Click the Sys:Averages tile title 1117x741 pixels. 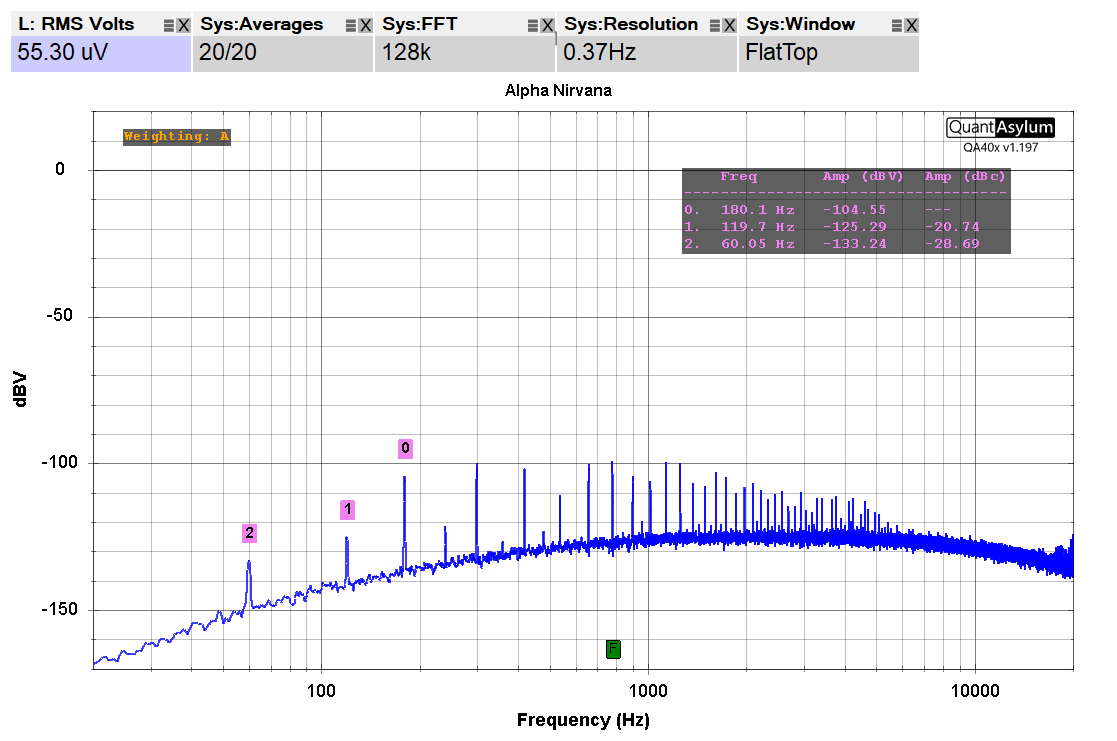[261, 24]
